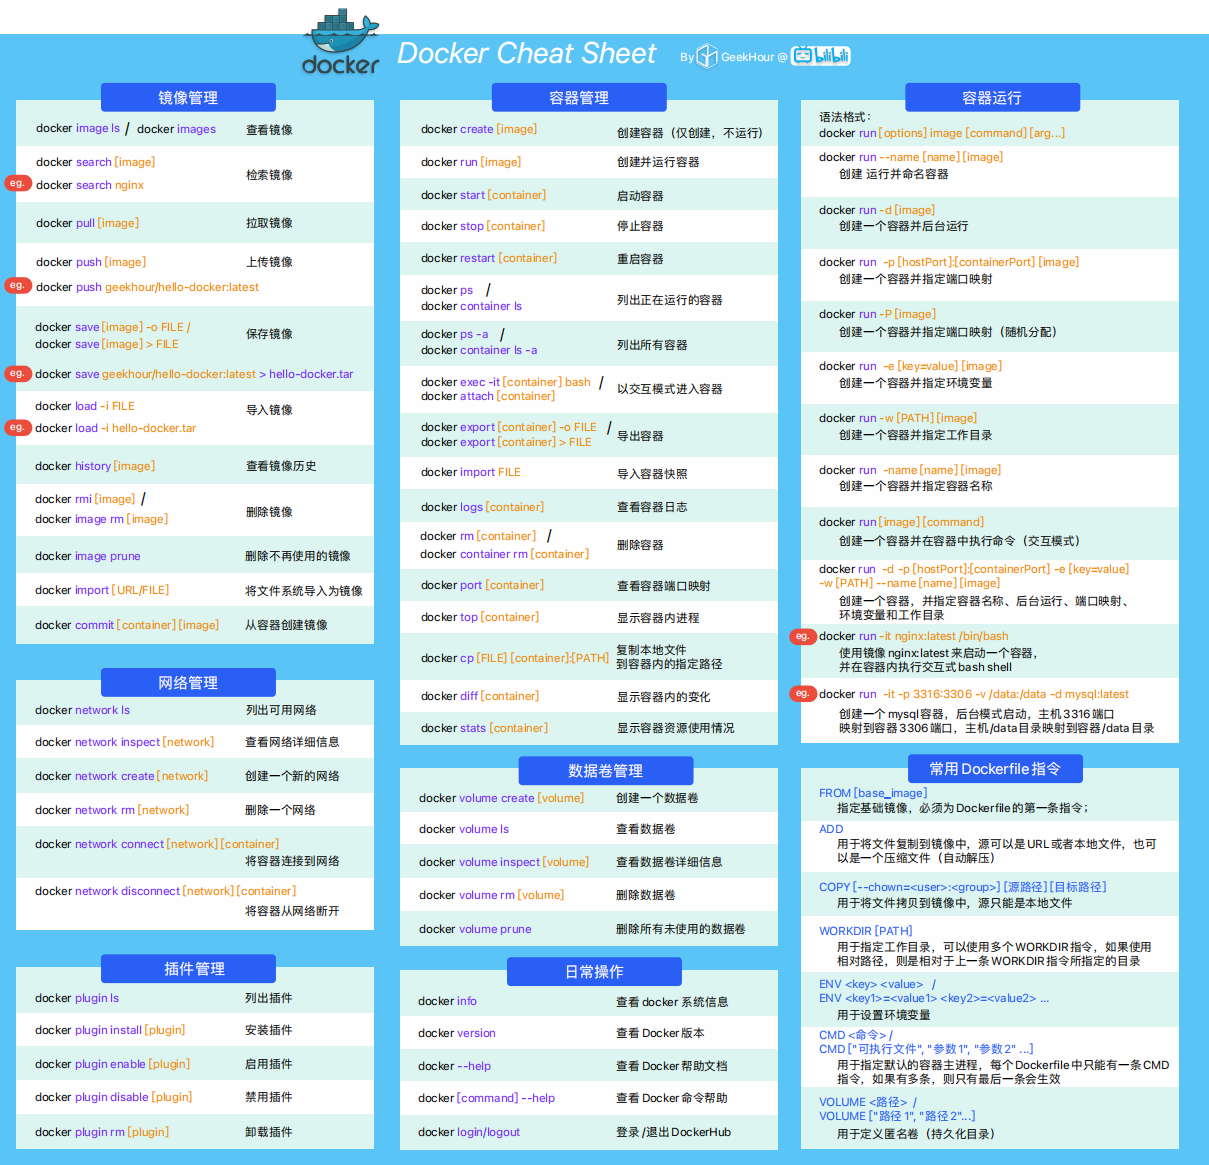Click the 'docker commit [container] [image]' command

[127, 625]
